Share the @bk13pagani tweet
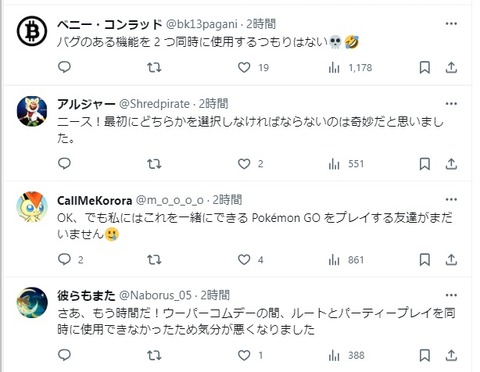 451,68
